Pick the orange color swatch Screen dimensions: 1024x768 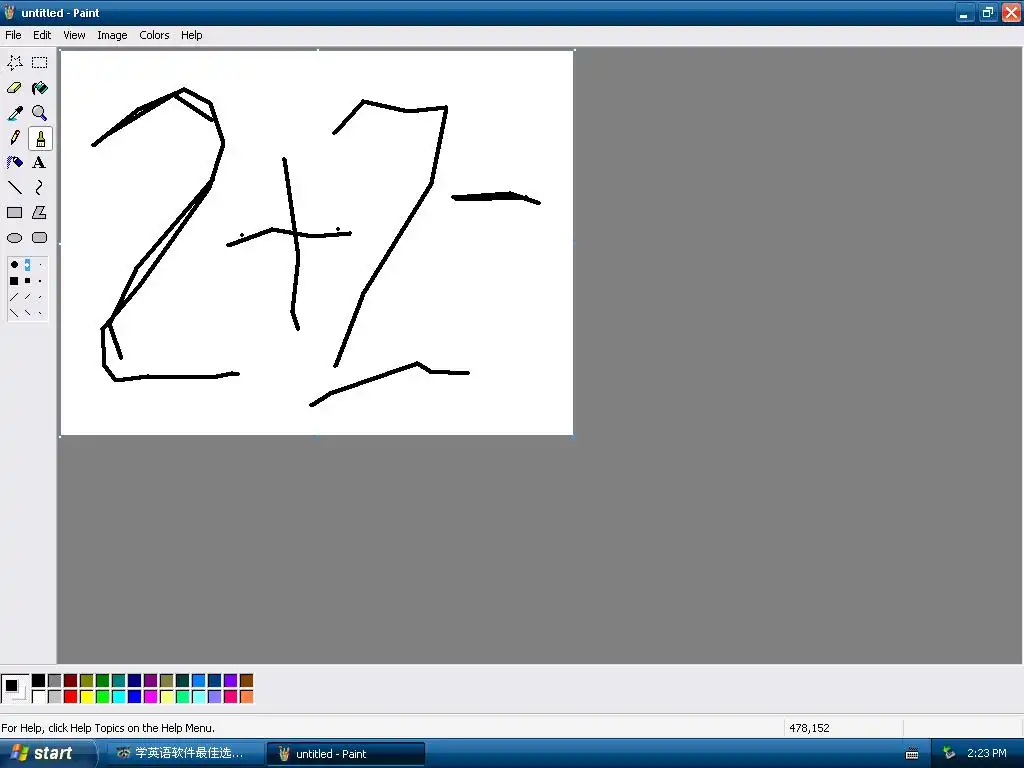(246, 697)
